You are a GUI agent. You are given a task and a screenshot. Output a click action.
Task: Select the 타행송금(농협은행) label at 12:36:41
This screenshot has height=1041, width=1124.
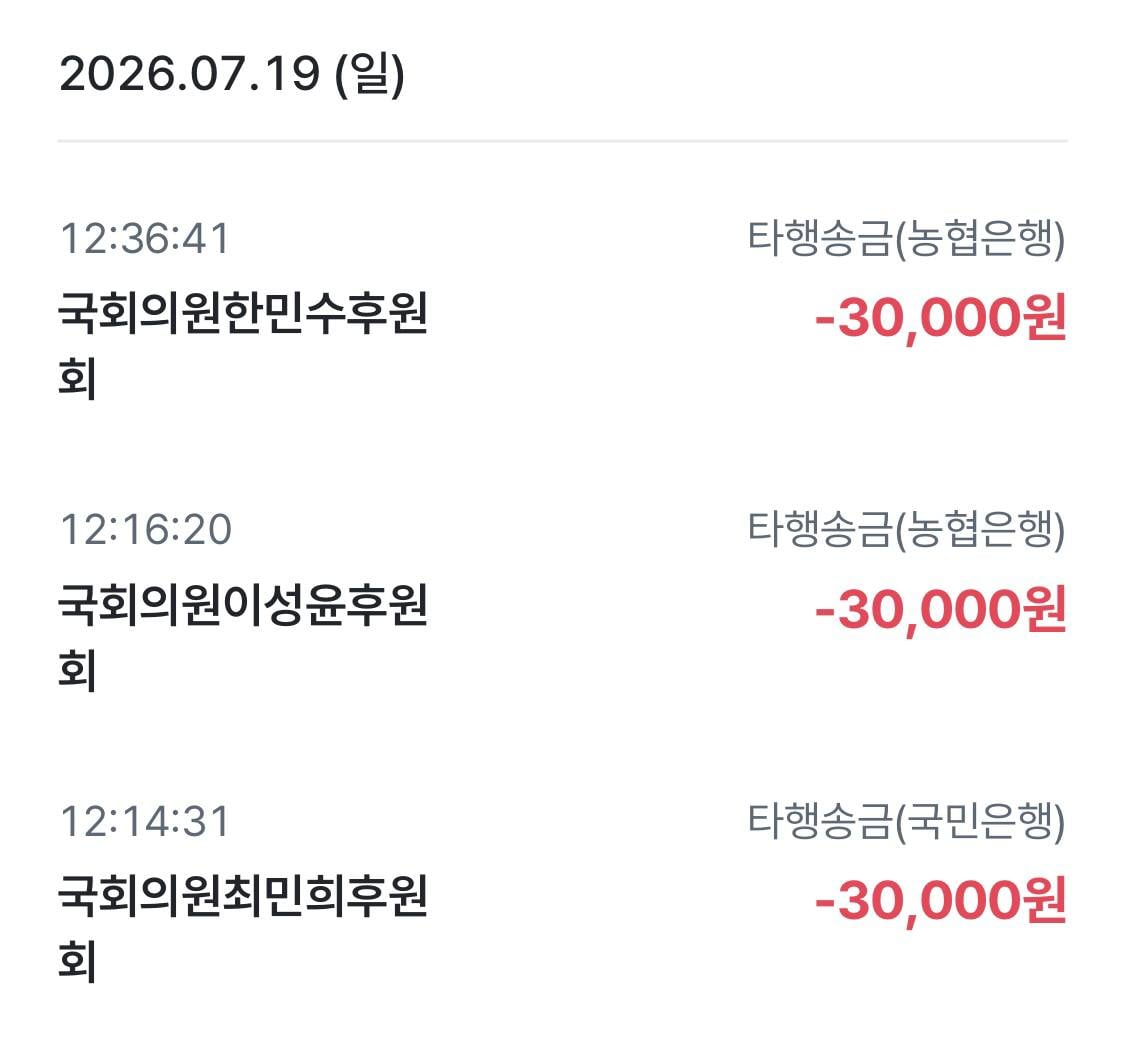(906, 239)
